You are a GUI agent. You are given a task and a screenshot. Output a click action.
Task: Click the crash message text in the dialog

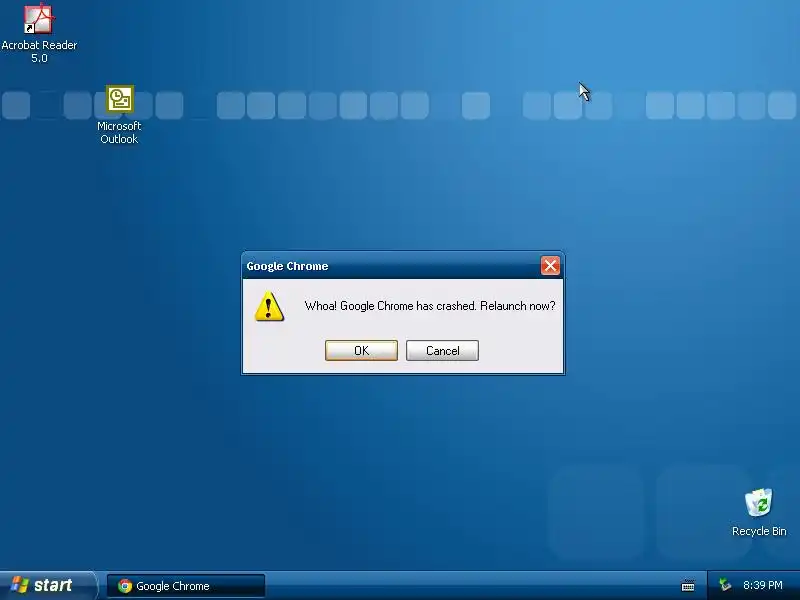click(x=430, y=306)
